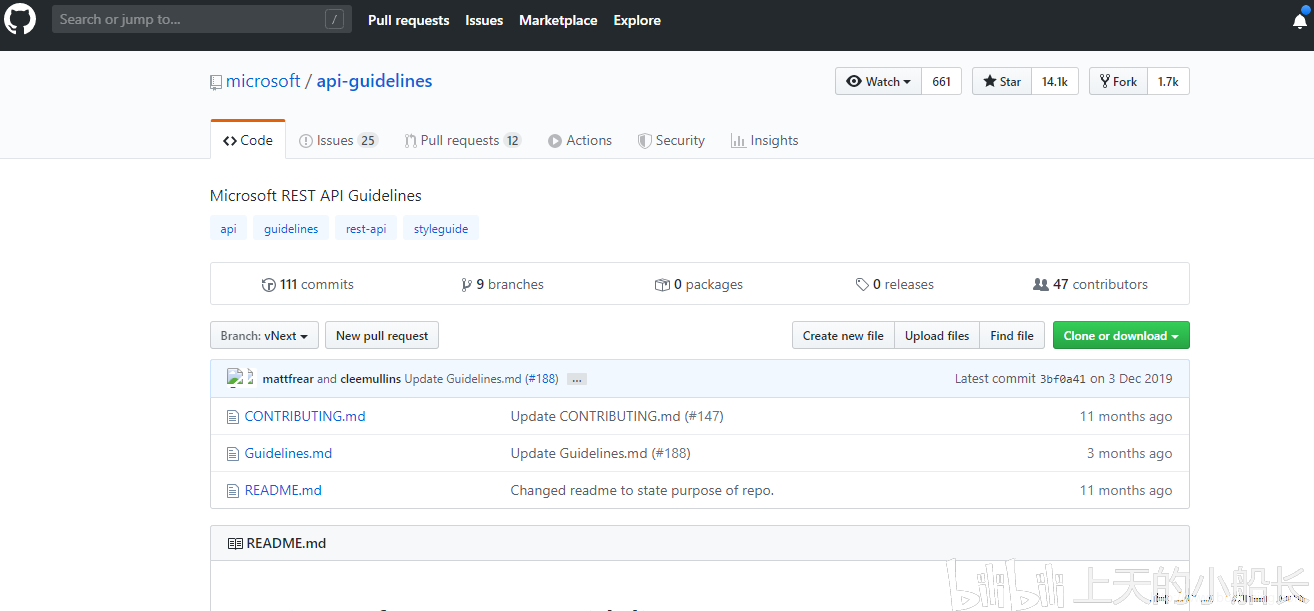Click the Issues count badge 25
The height and width of the screenshot is (611, 1314).
click(x=368, y=141)
